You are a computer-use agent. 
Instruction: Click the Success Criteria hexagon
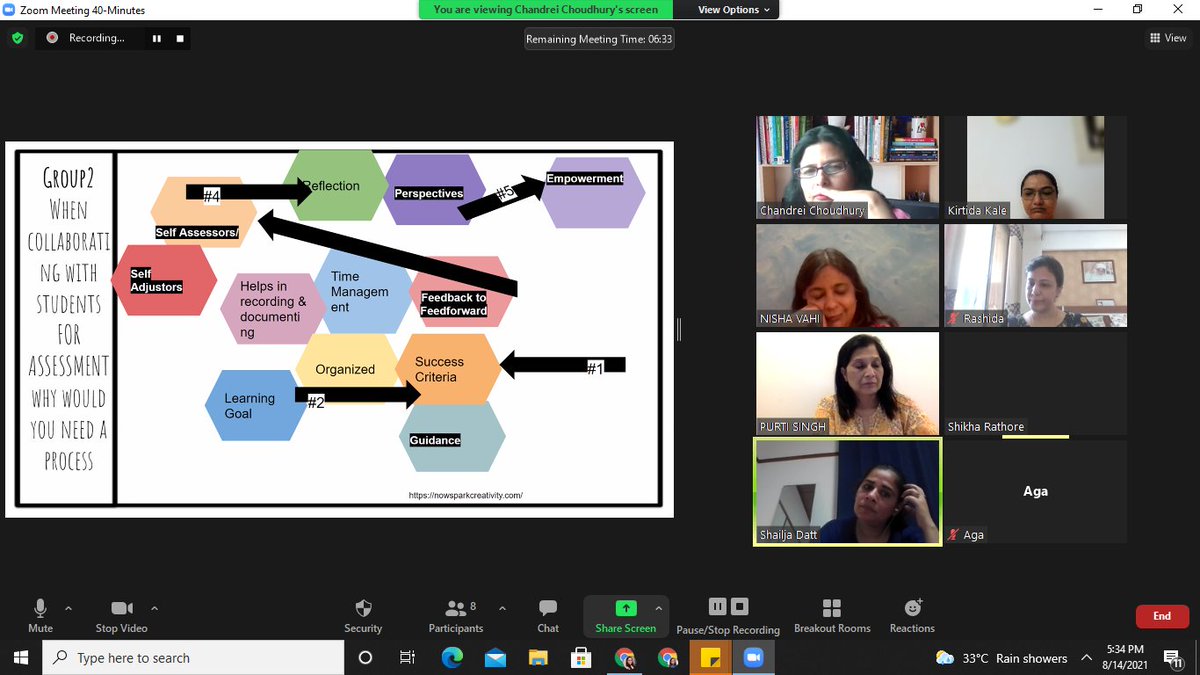pos(447,369)
